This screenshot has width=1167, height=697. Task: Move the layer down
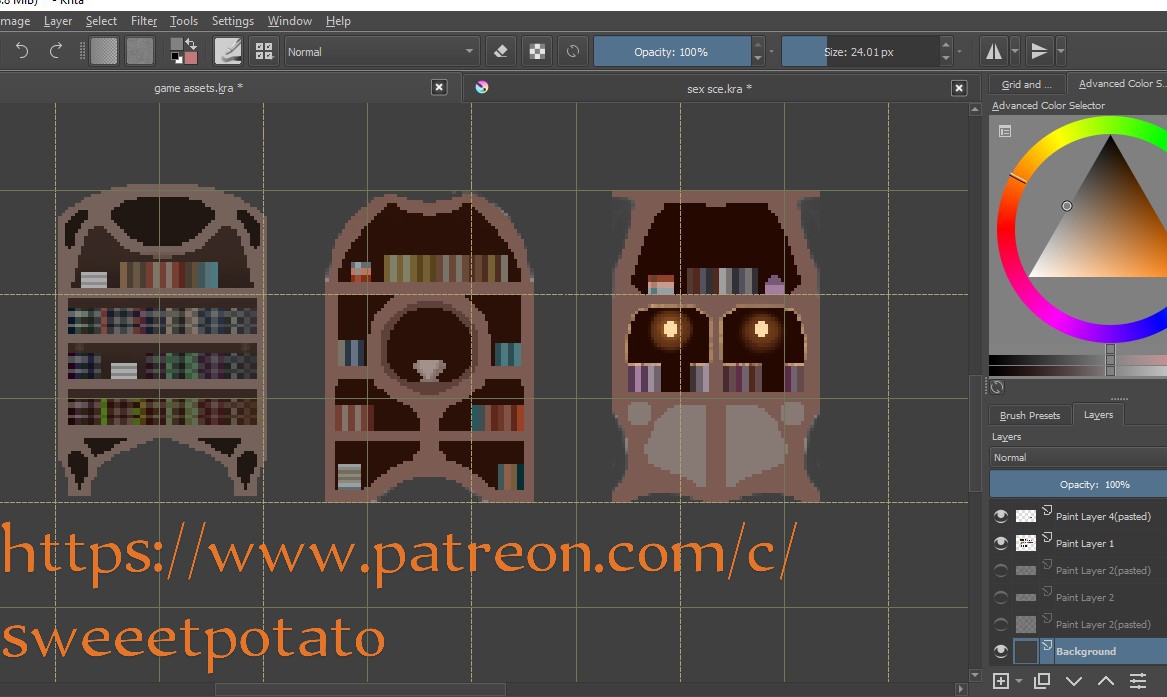point(1073,681)
